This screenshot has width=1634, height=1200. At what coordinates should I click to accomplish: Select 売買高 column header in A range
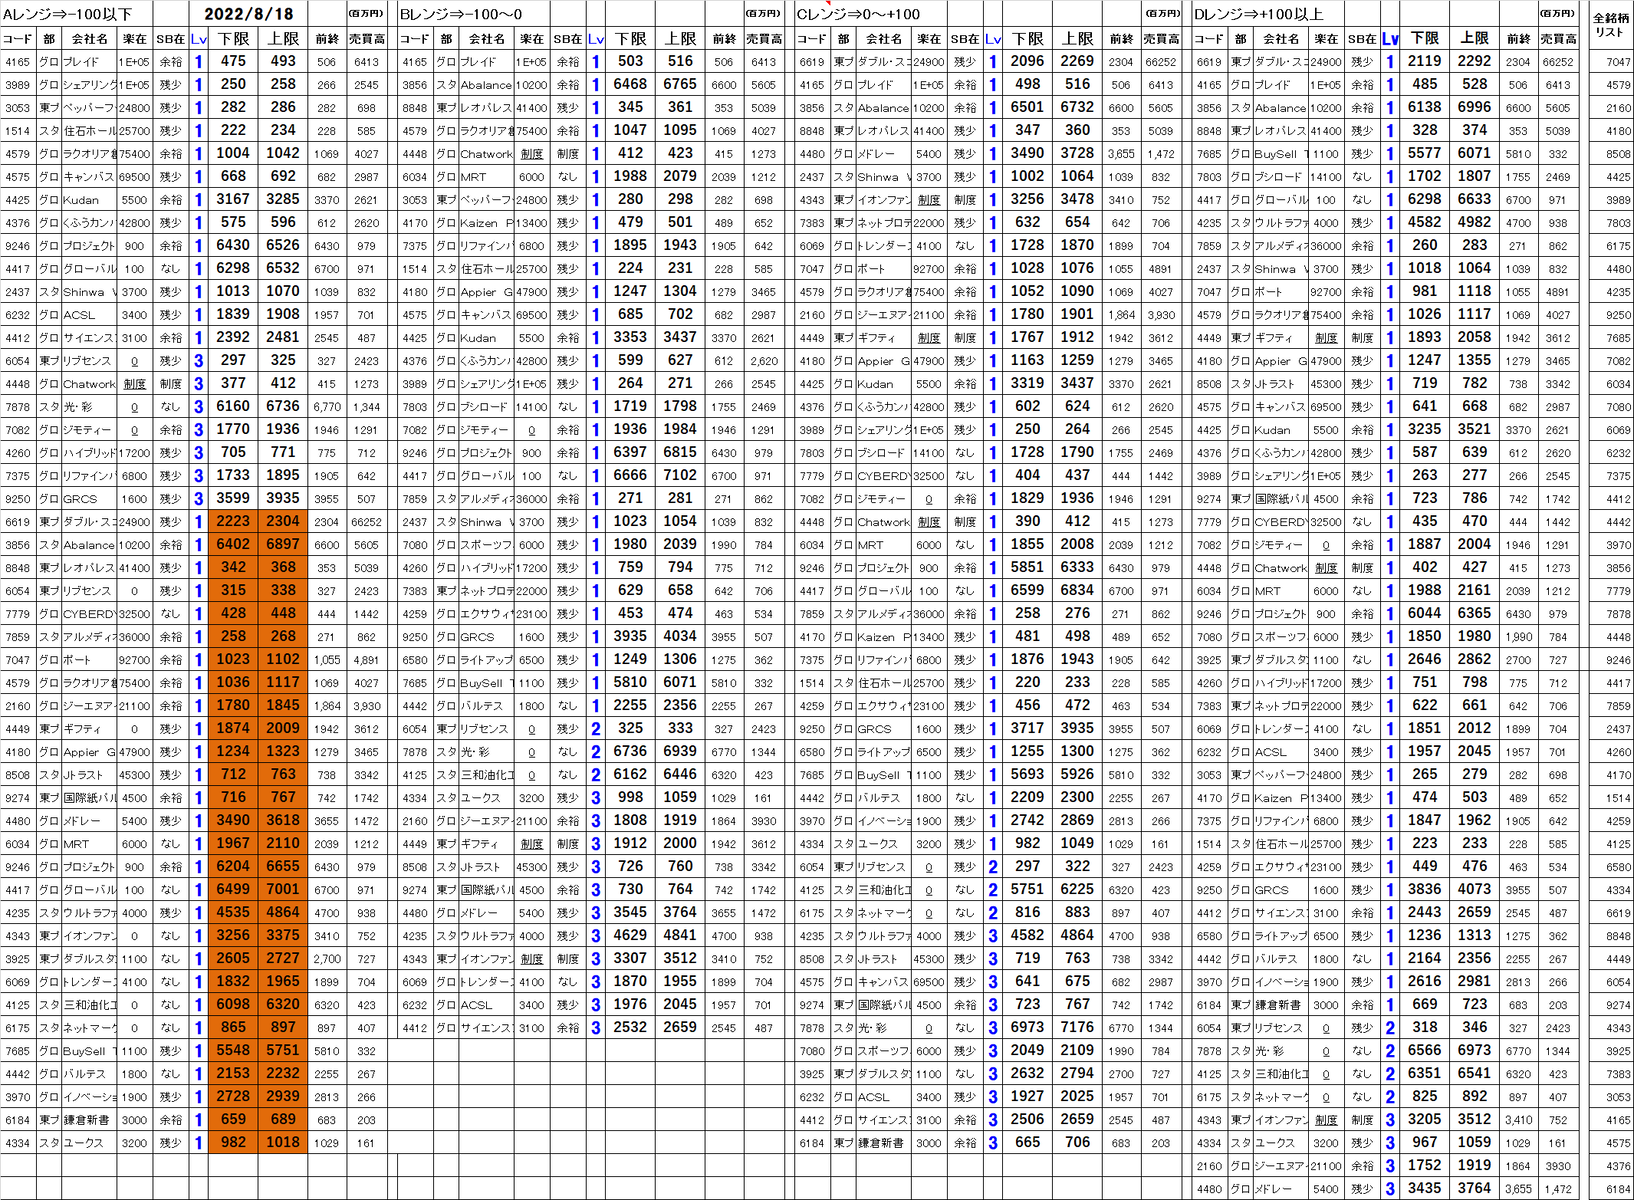tap(366, 39)
